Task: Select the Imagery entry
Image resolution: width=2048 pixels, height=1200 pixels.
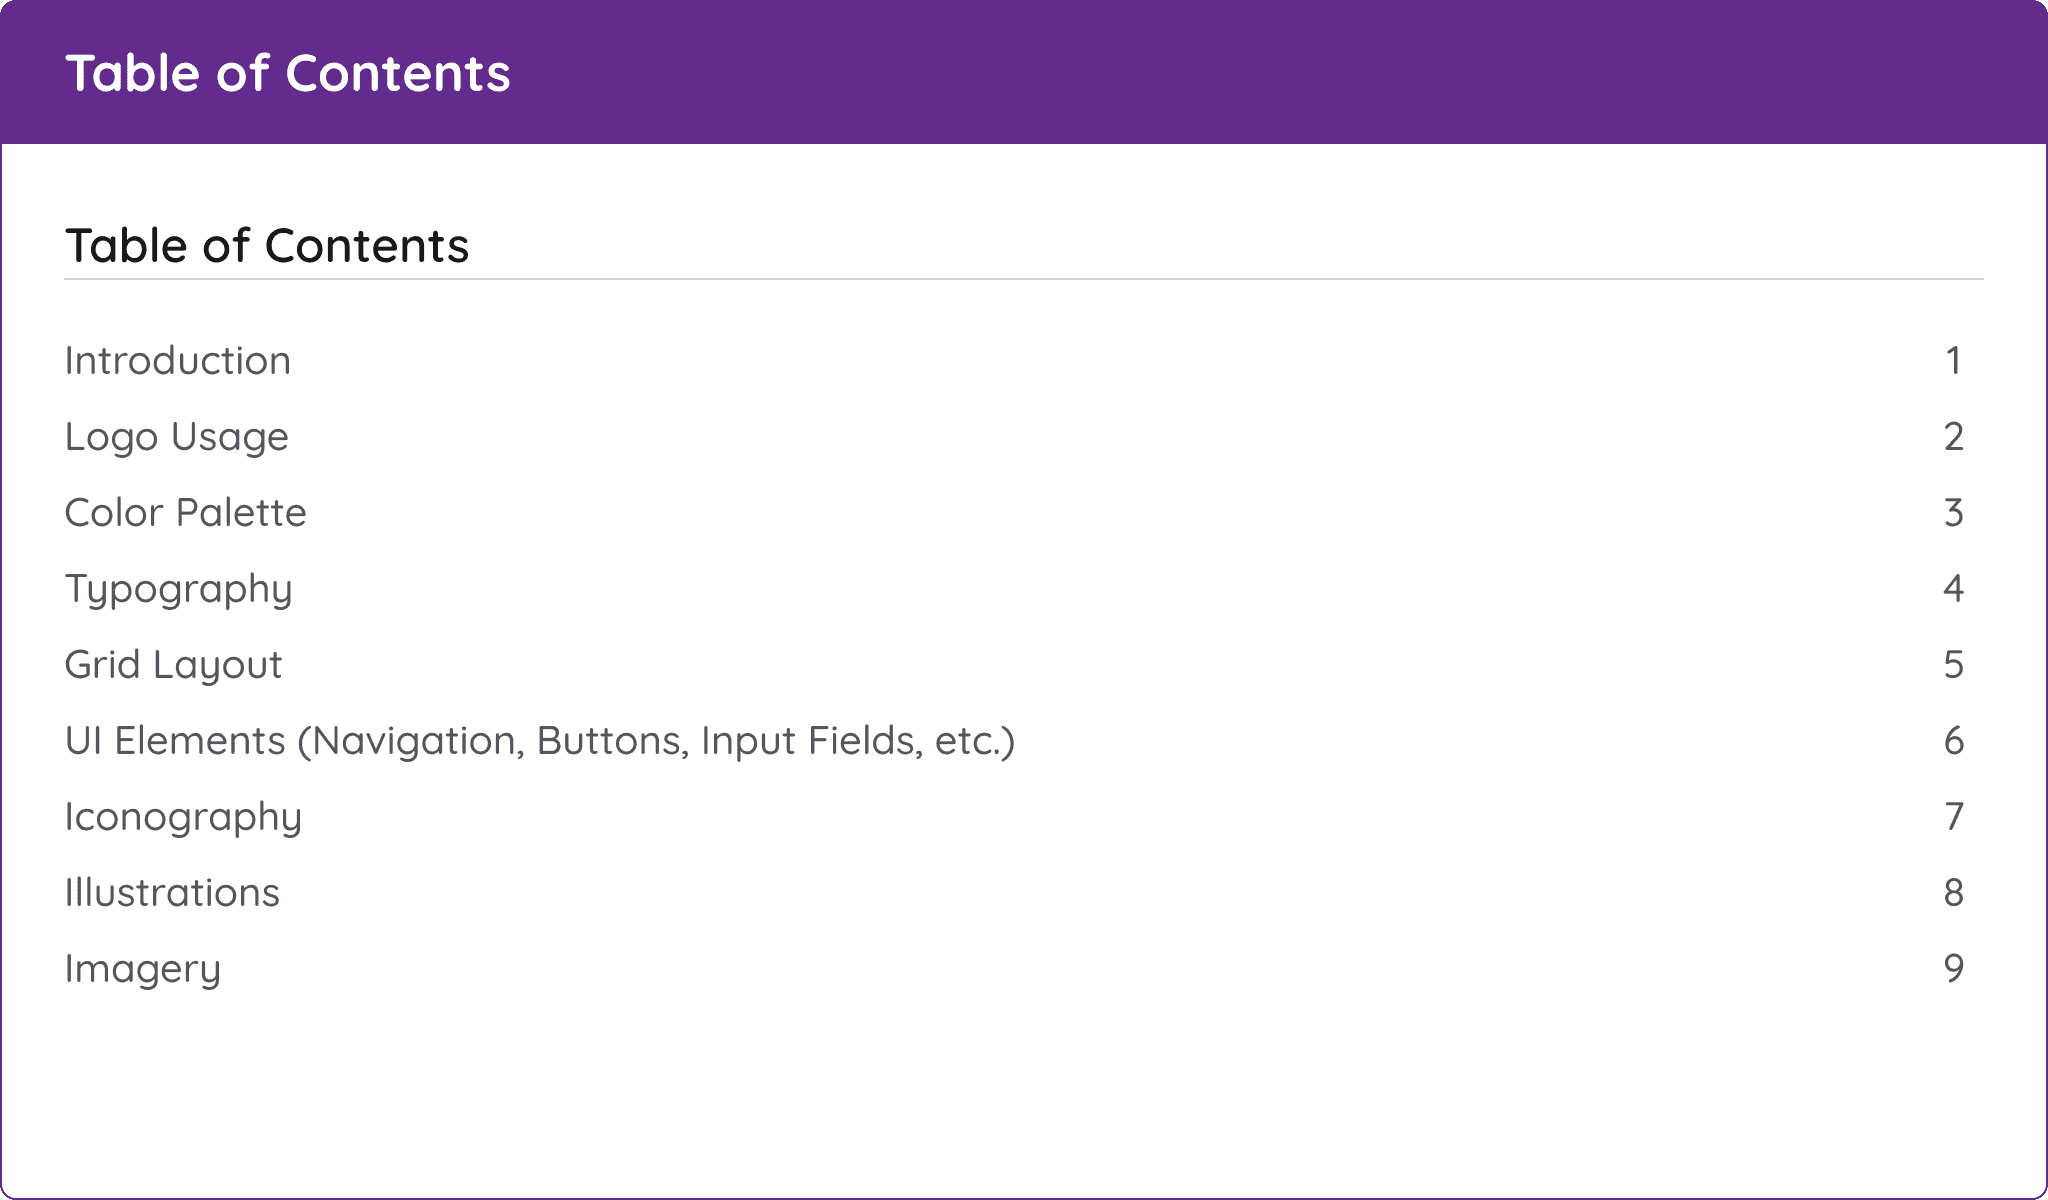Action: click(x=143, y=969)
